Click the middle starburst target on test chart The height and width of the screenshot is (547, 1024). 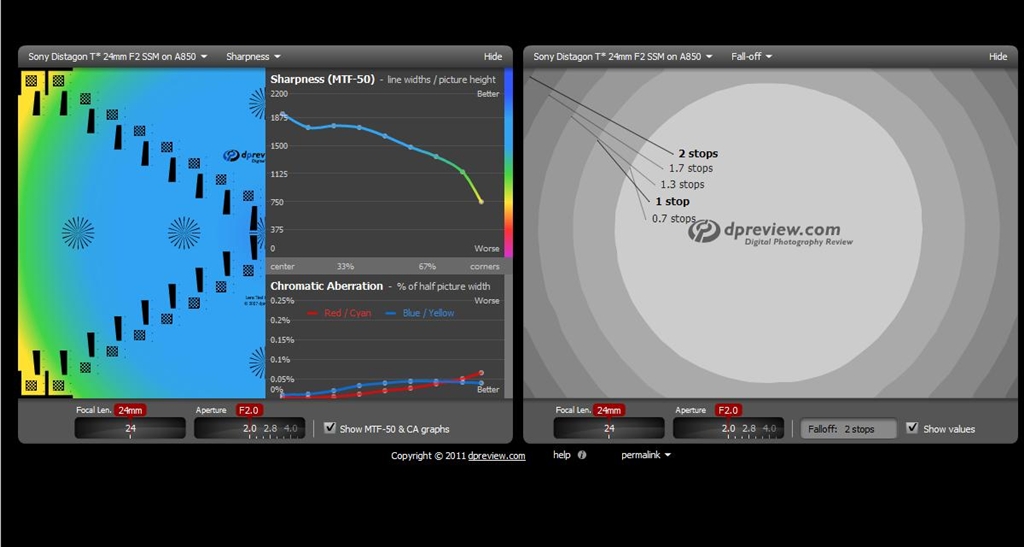(x=184, y=233)
